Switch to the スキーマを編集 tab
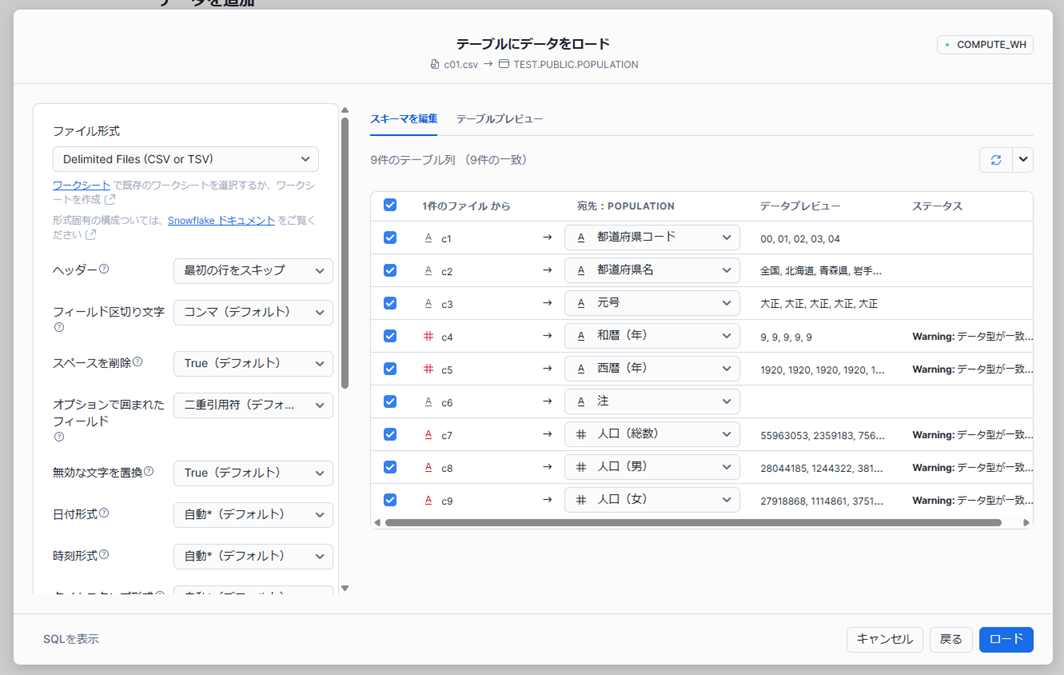The height and width of the screenshot is (675, 1064). coord(404,119)
